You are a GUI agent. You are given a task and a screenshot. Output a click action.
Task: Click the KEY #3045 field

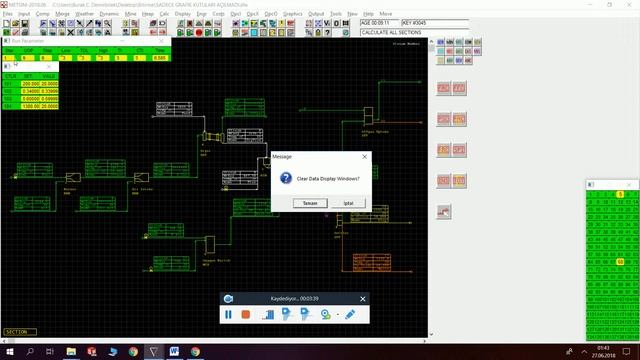click(x=435, y=23)
